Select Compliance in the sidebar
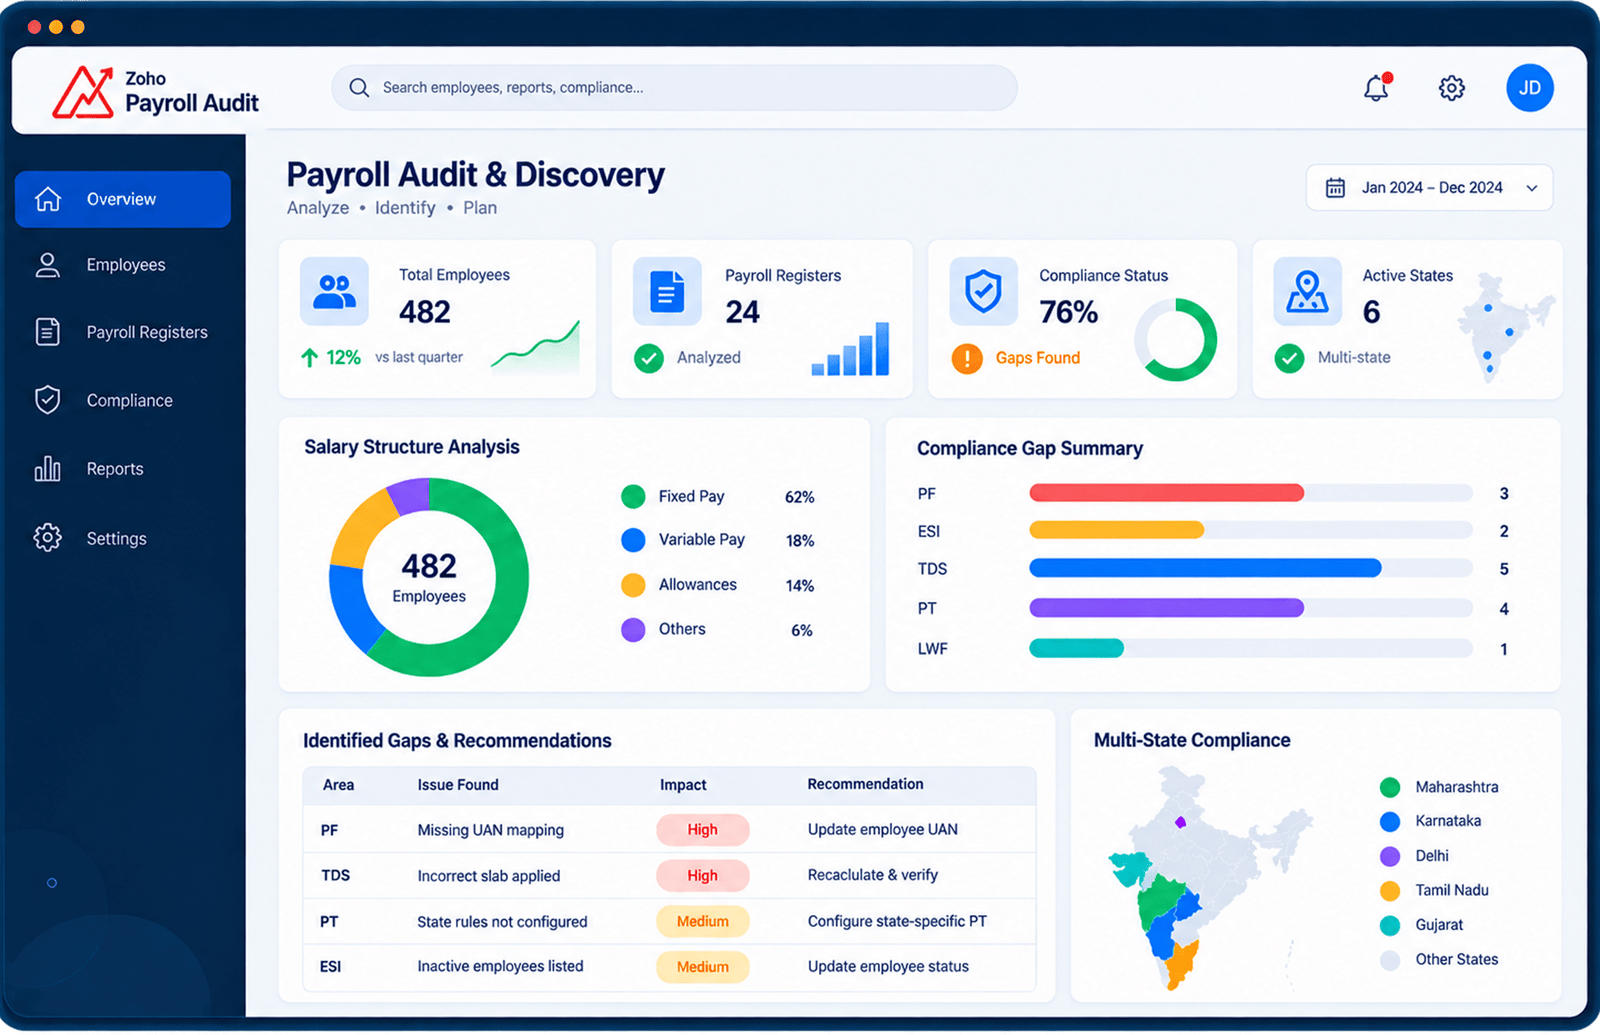The image size is (1600, 1035). coord(123,400)
